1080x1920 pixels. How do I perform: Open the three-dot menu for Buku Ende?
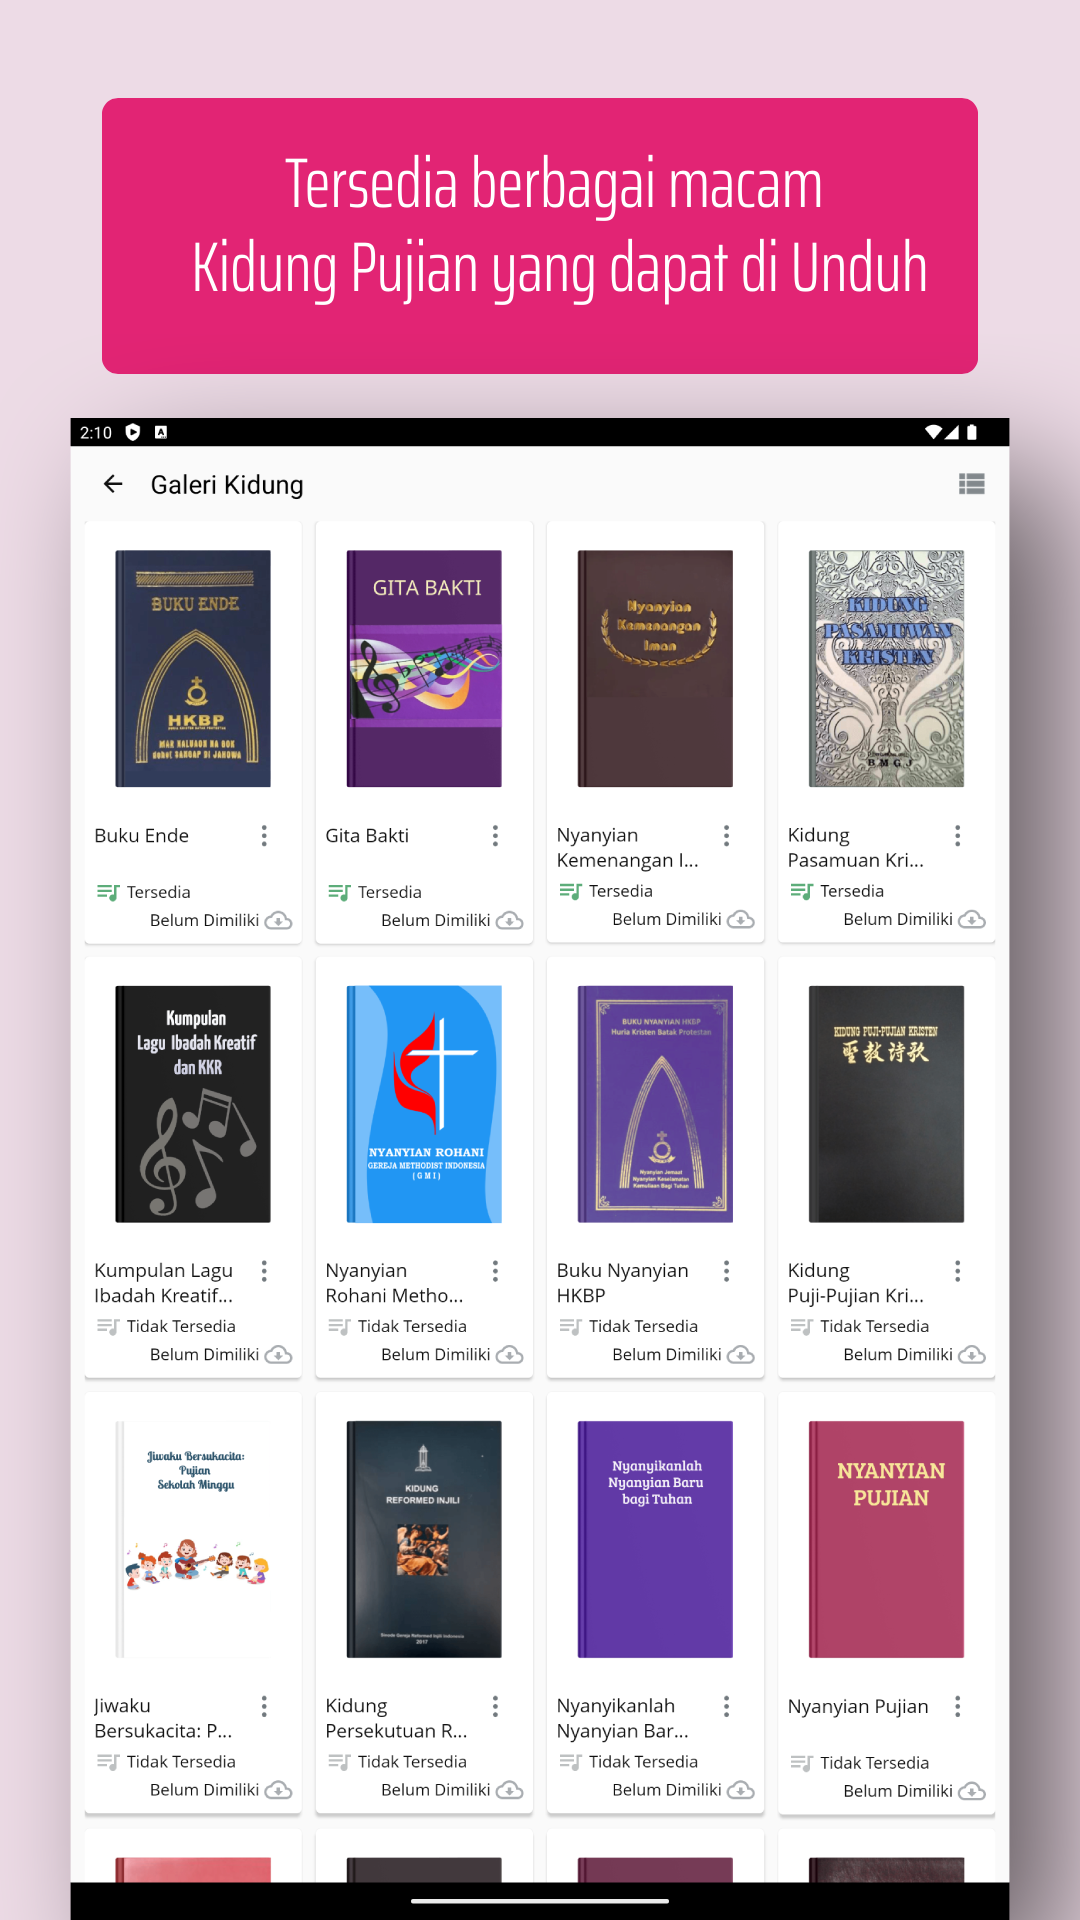(x=264, y=836)
